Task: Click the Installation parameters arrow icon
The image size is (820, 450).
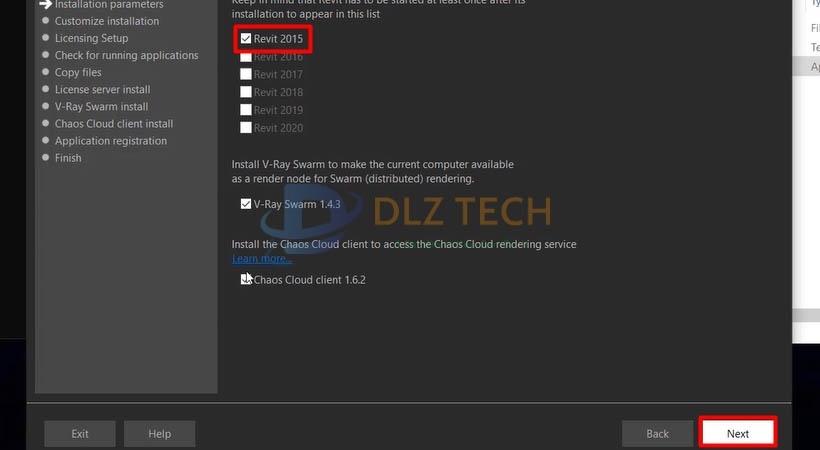Action: click(x=45, y=5)
